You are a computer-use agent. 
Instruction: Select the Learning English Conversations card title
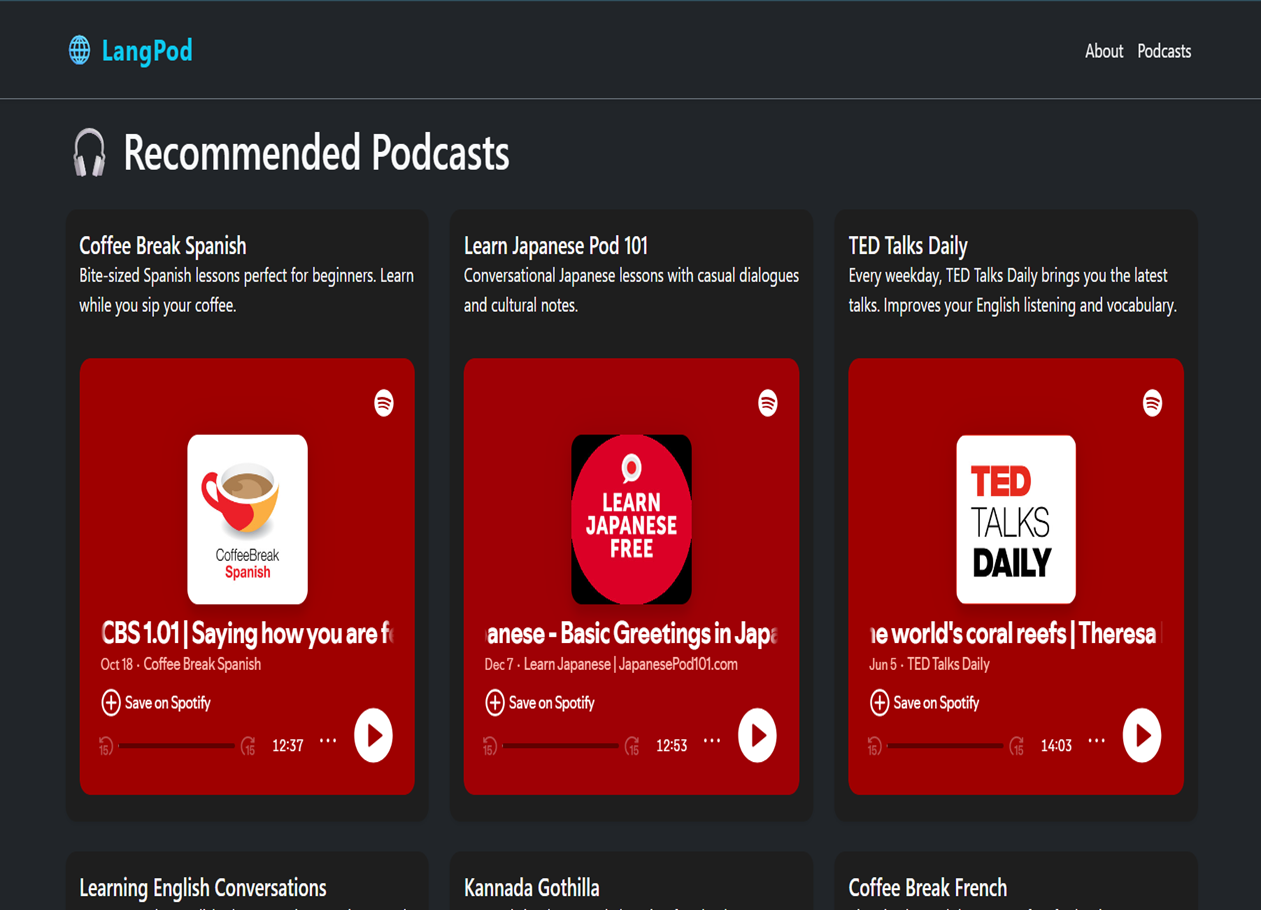tap(203, 888)
